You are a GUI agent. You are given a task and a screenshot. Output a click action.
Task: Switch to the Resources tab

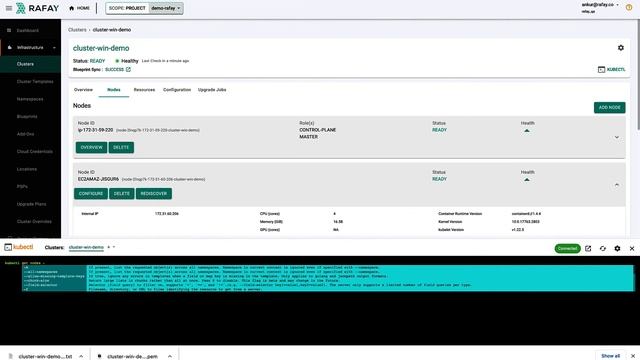pos(144,90)
